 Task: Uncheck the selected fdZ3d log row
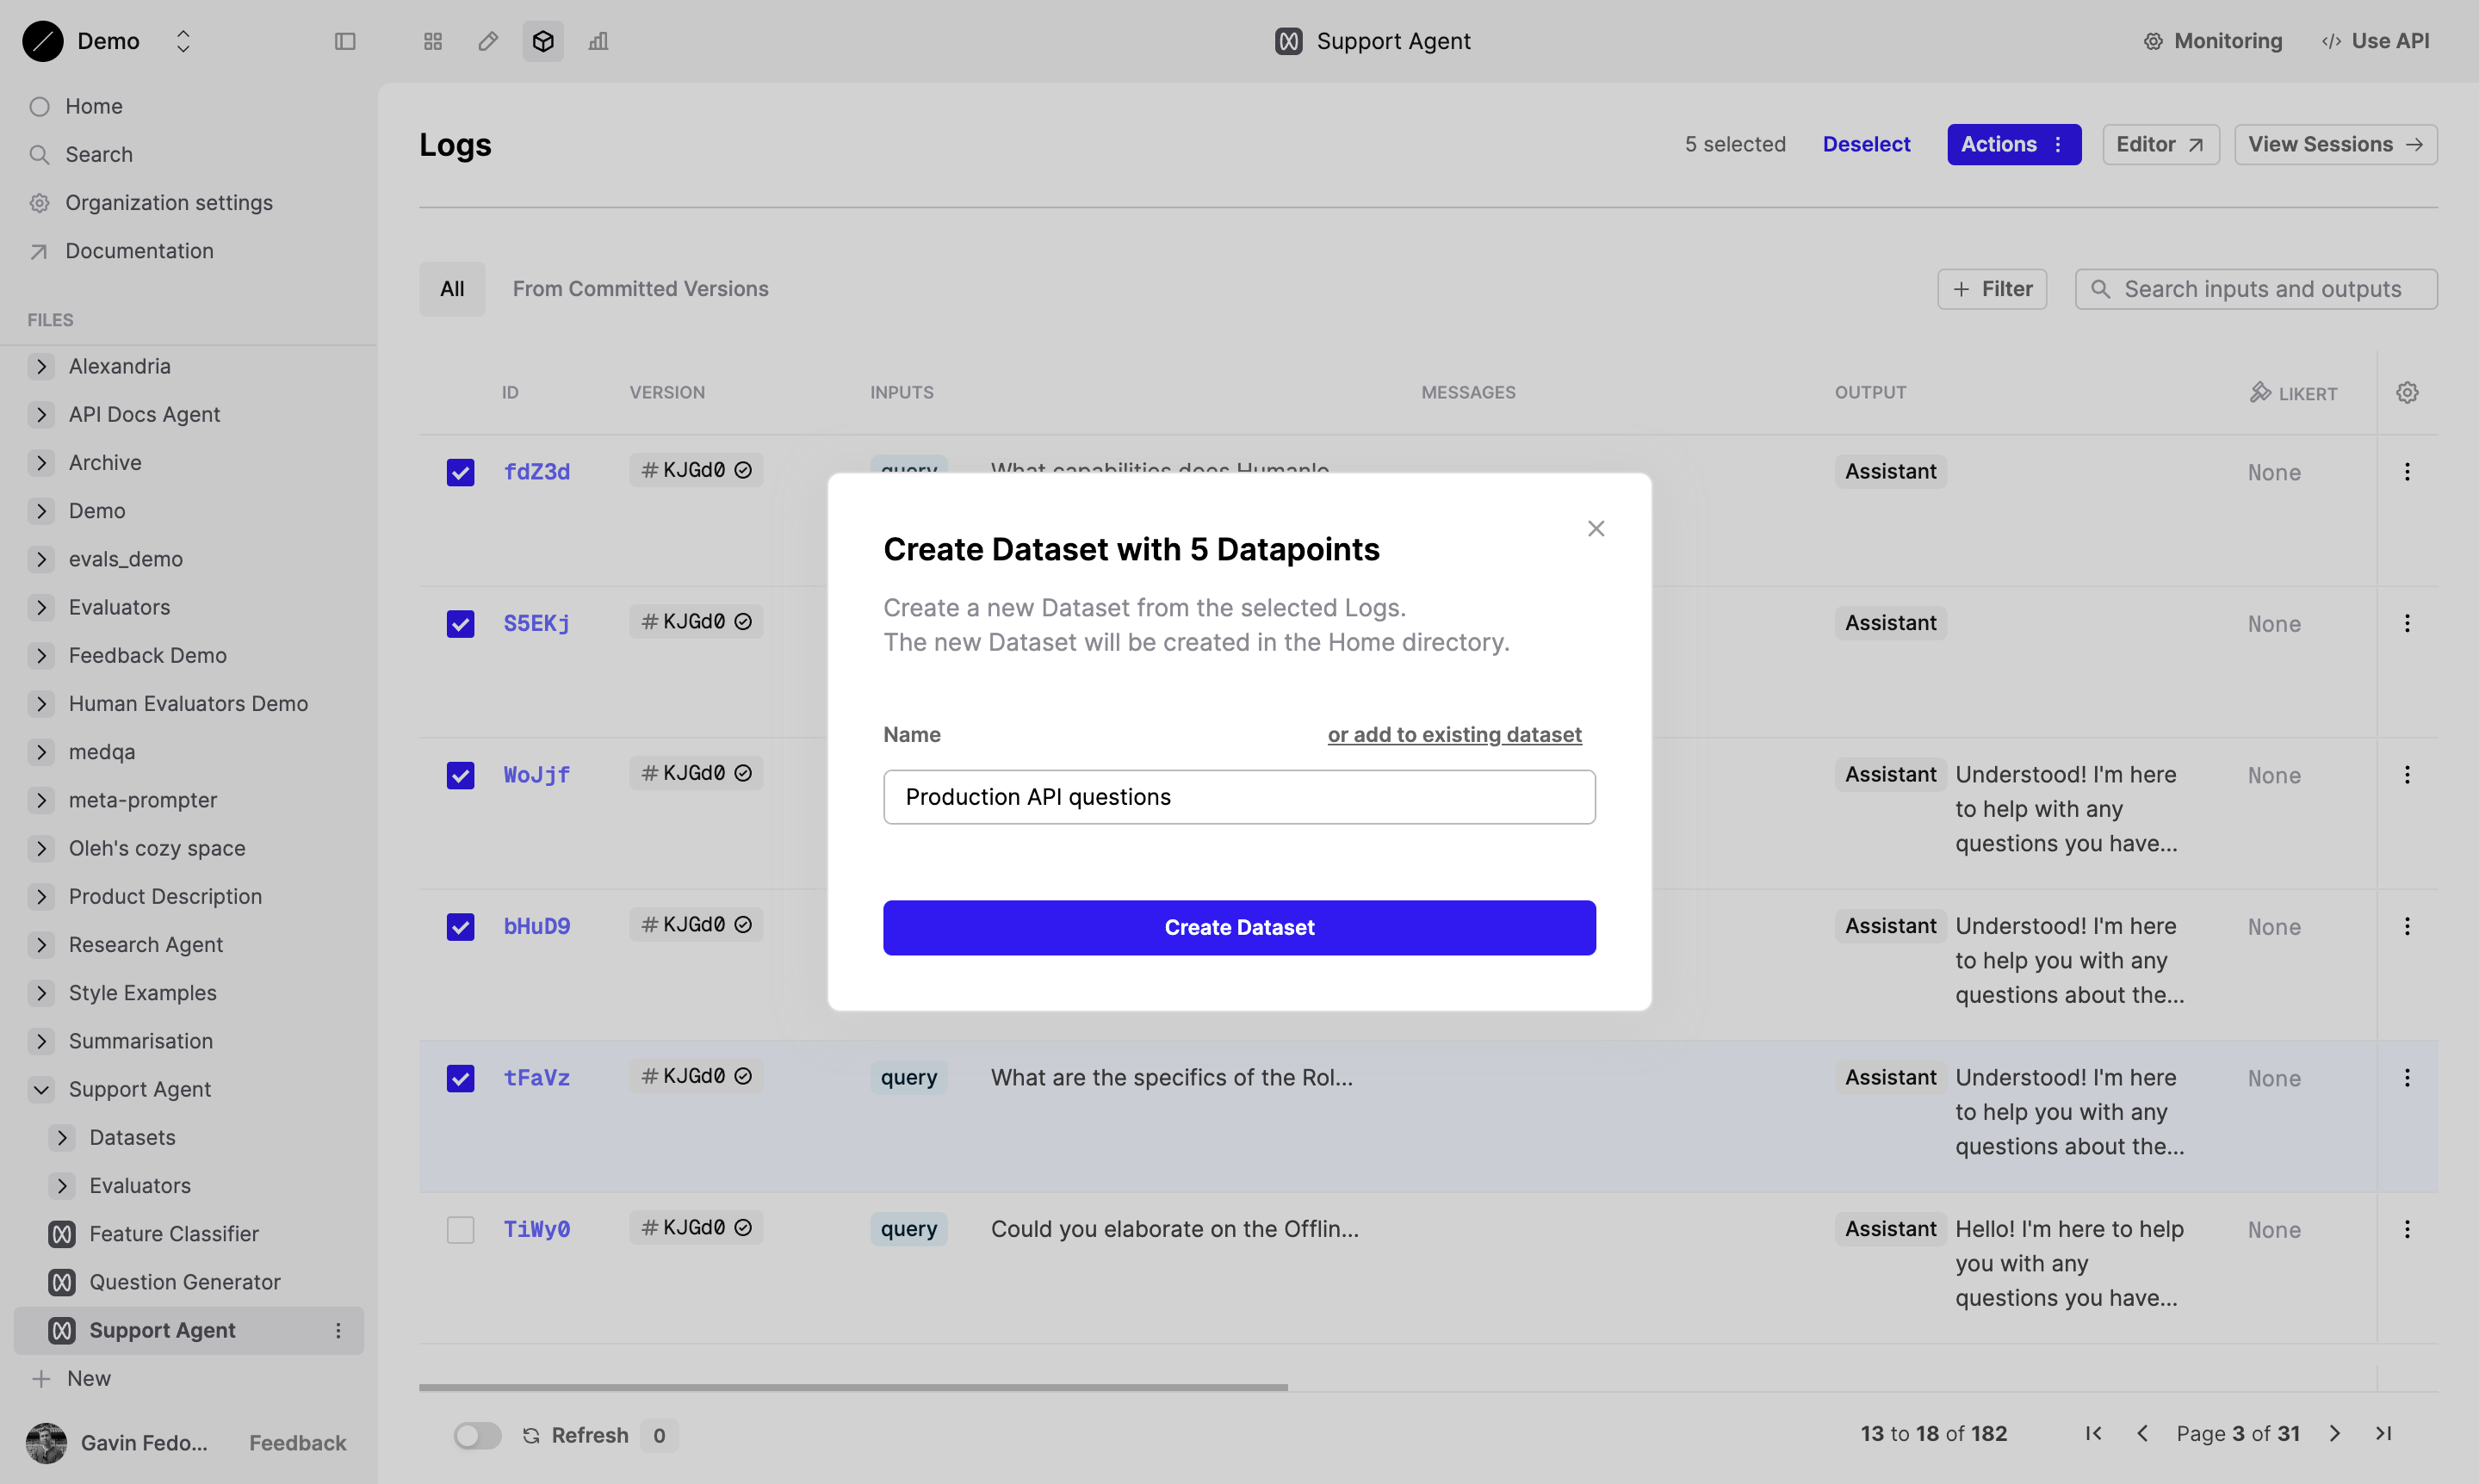460,472
